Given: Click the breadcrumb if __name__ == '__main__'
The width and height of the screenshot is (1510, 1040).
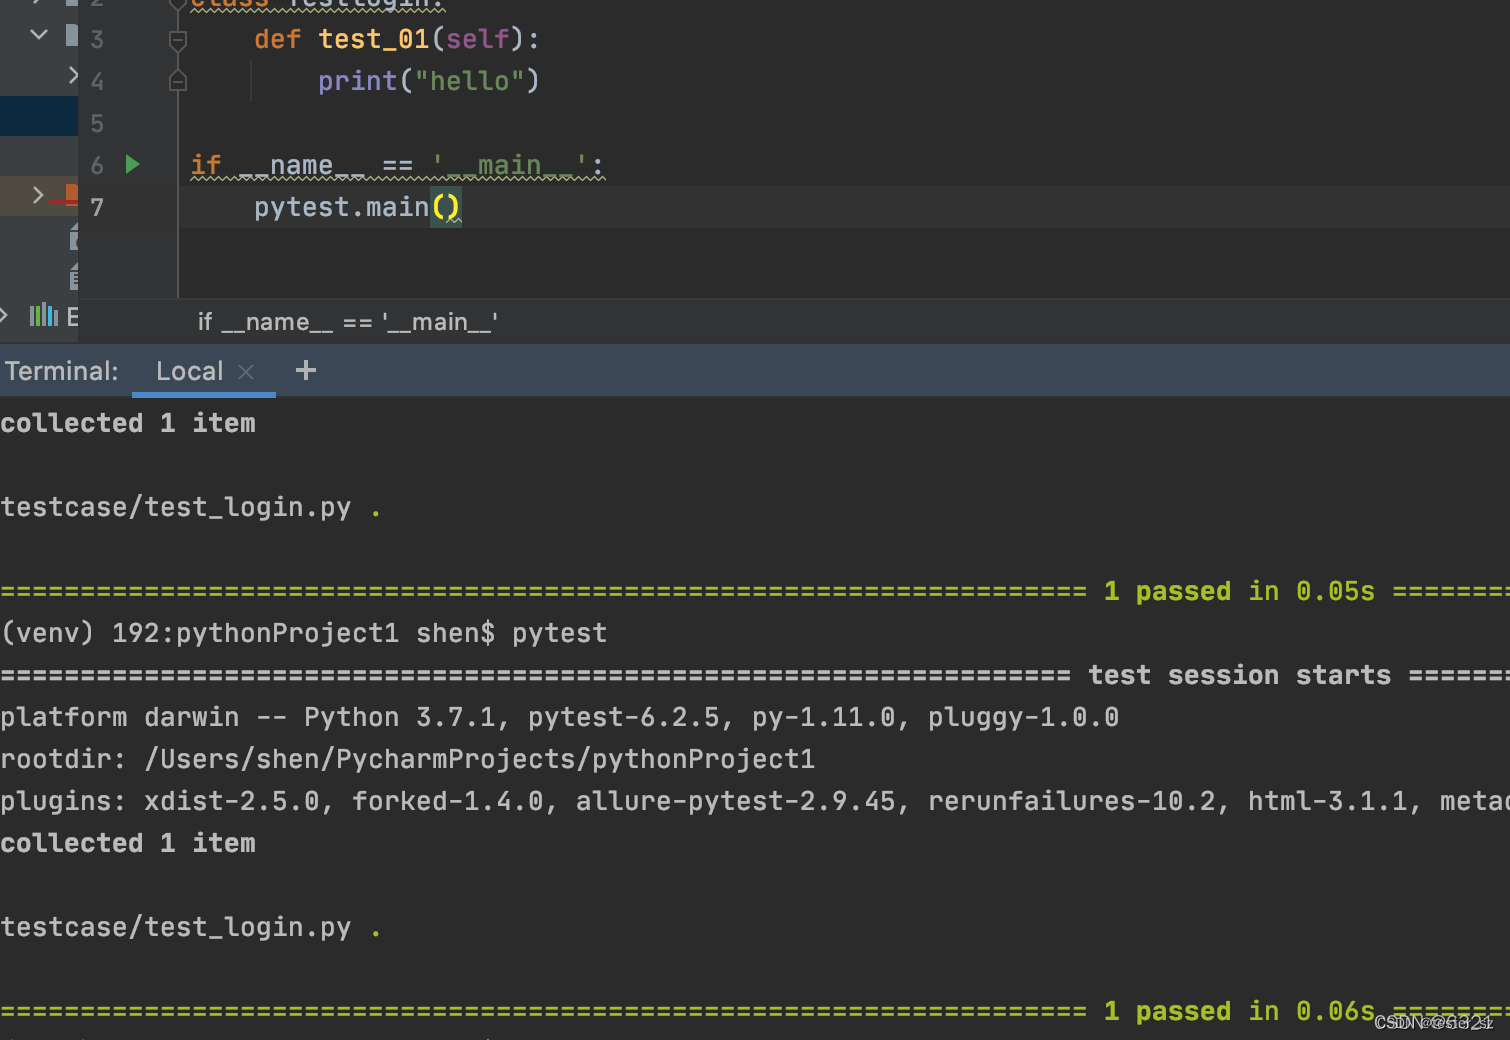Looking at the screenshot, I should (x=347, y=322).
